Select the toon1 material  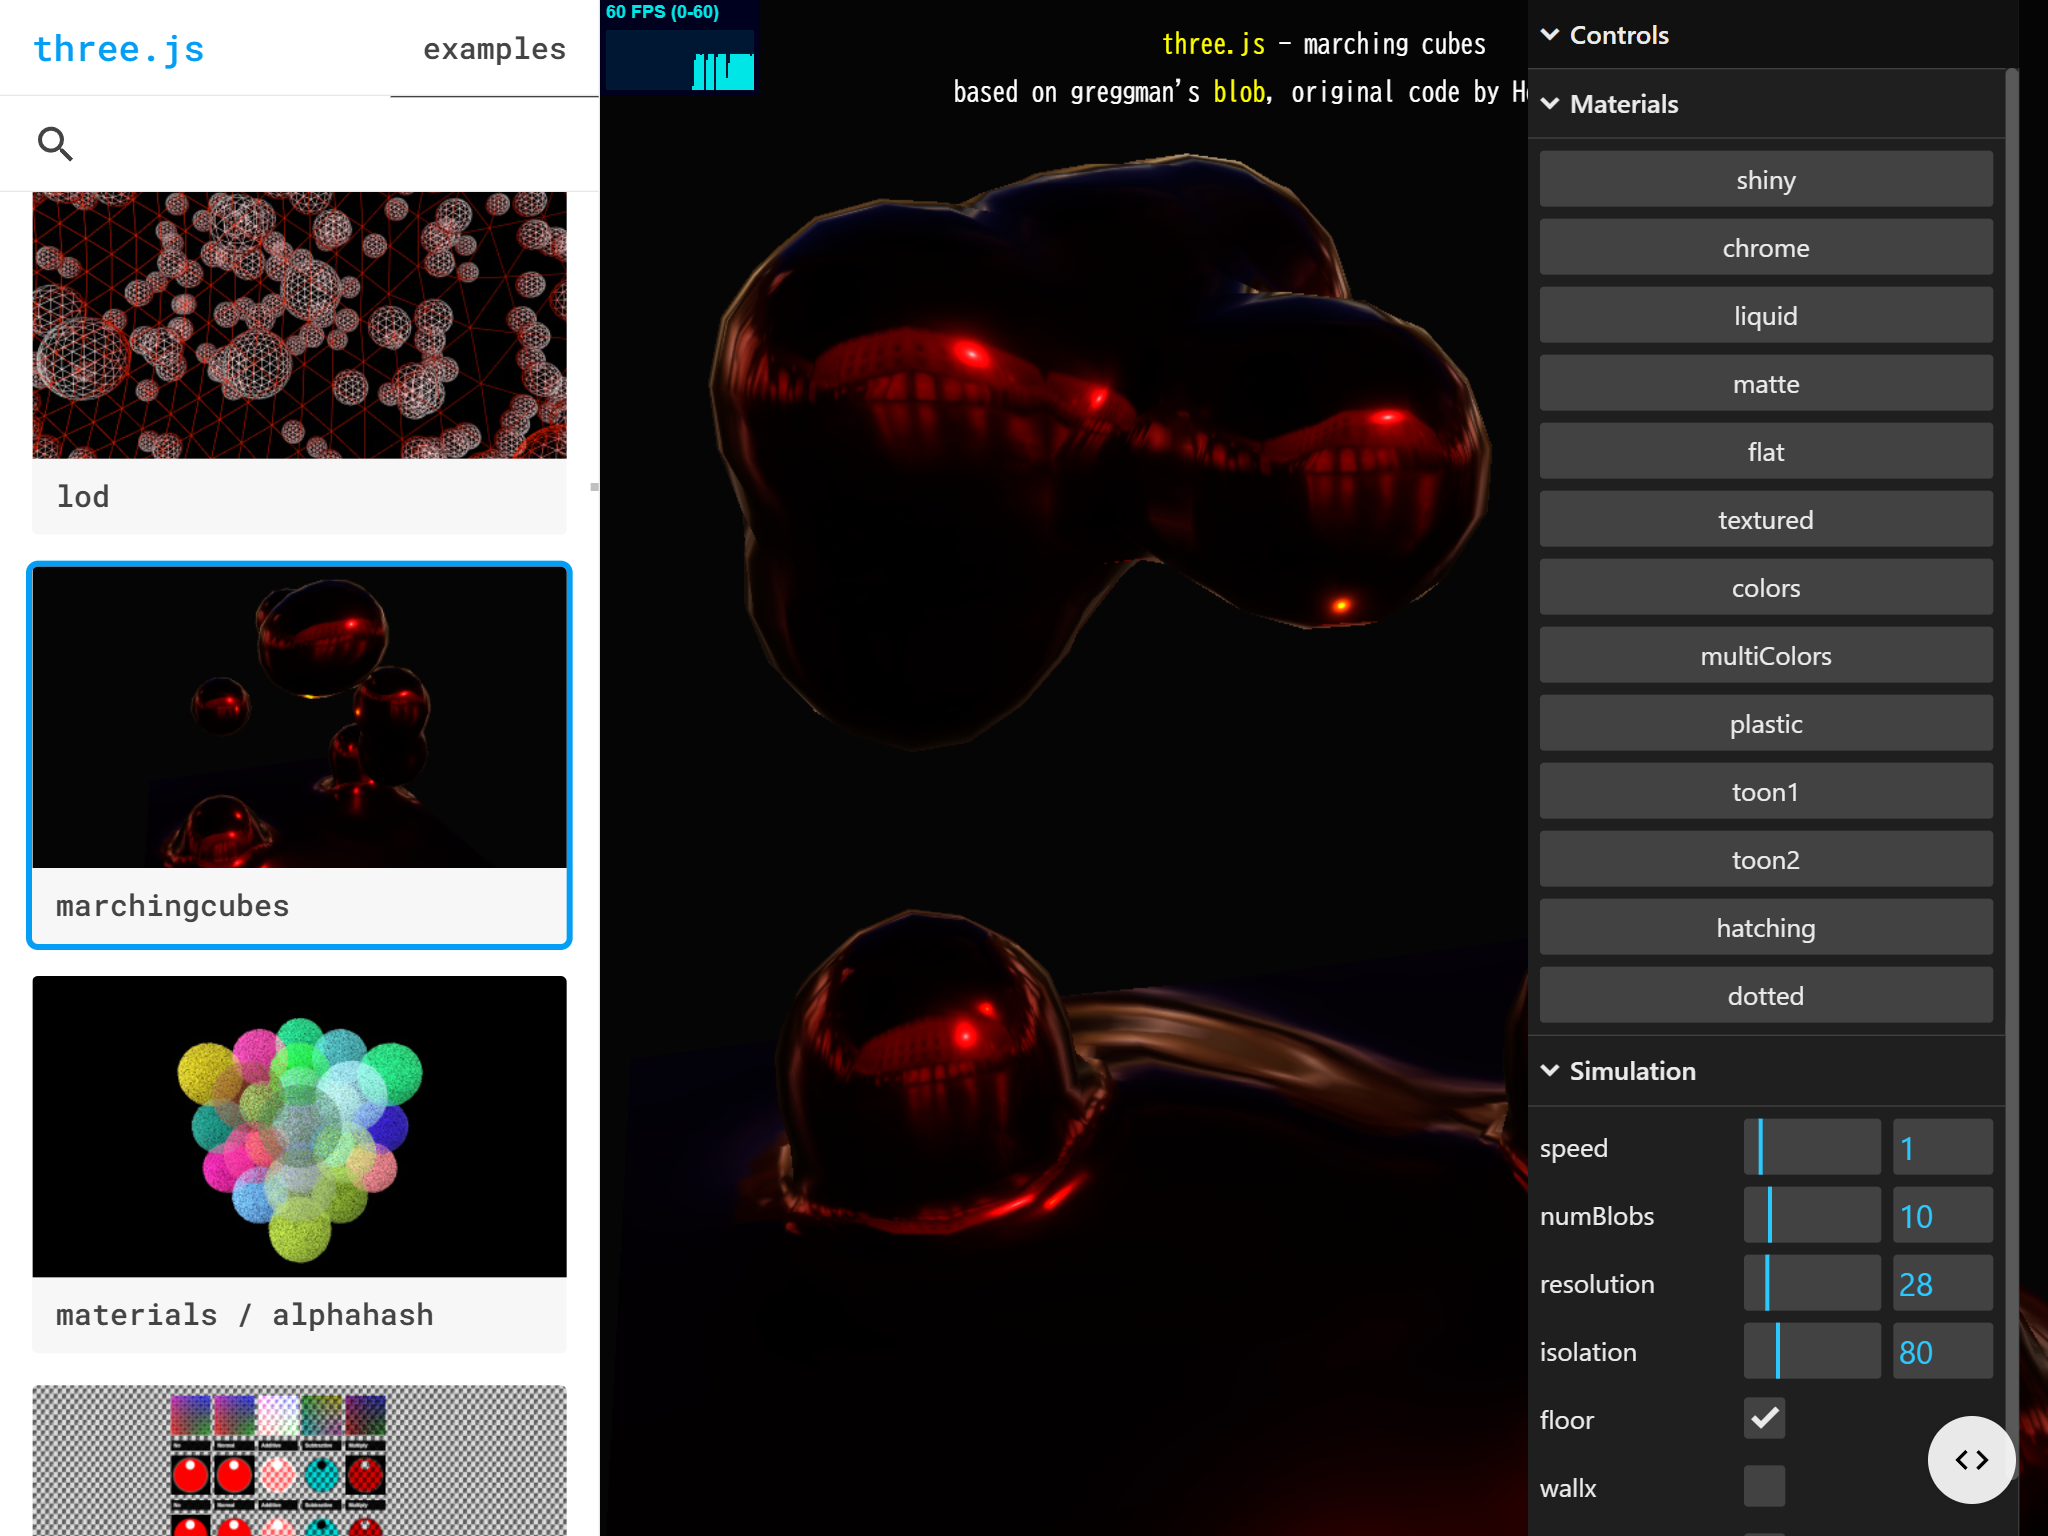(x=1766, y=792)
